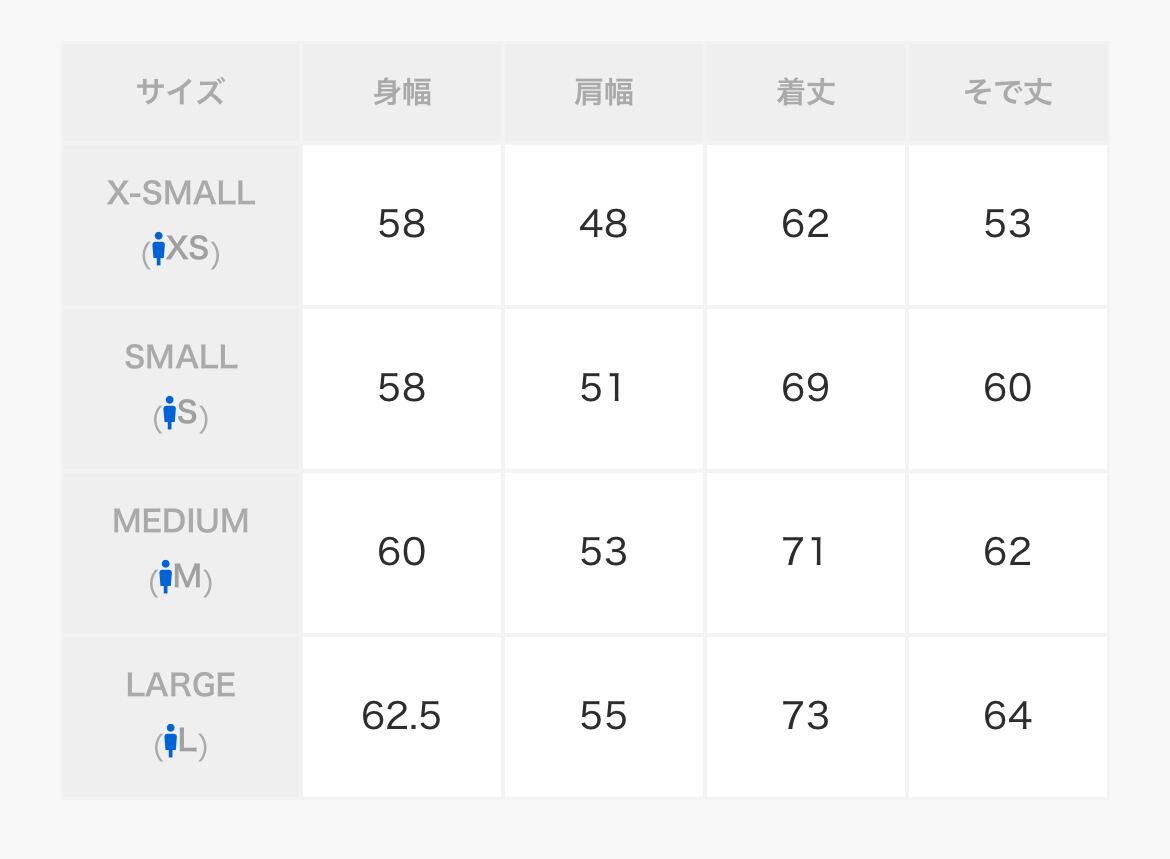Click the LARGE size row label
1170x859 pixels.
(181, 685)
